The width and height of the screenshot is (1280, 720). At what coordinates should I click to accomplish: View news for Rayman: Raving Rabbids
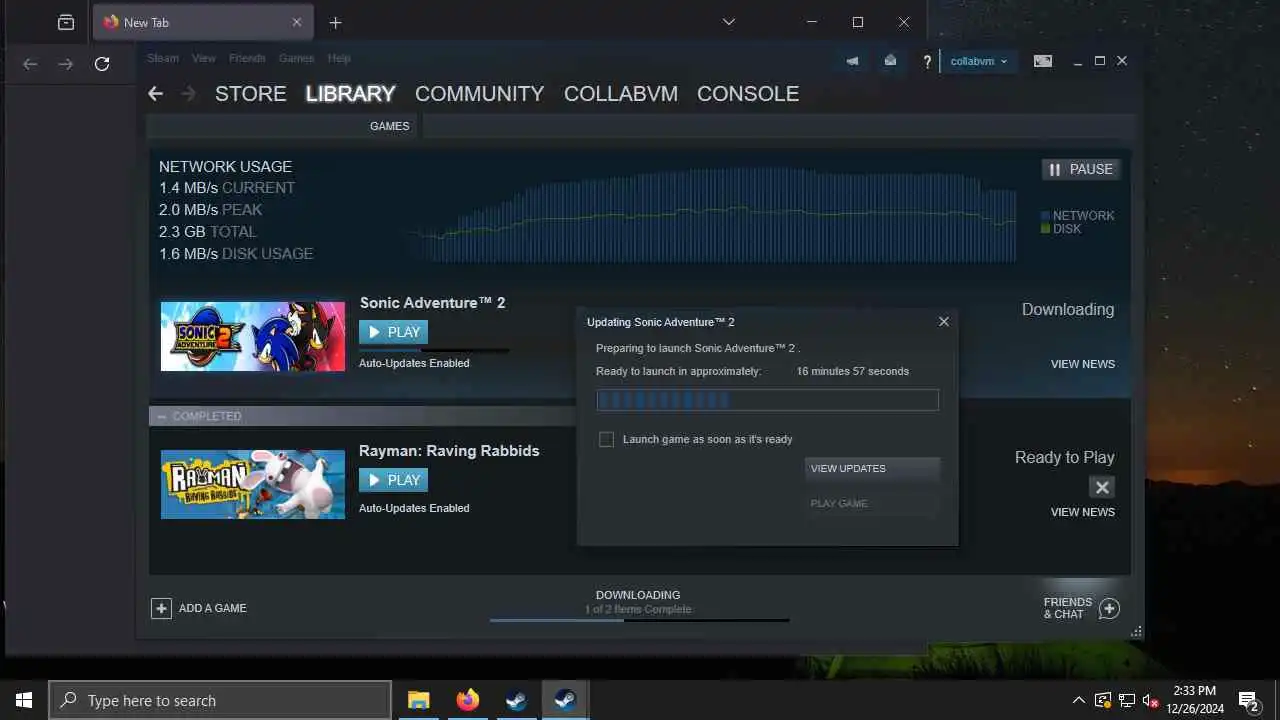click(1082, 512)
